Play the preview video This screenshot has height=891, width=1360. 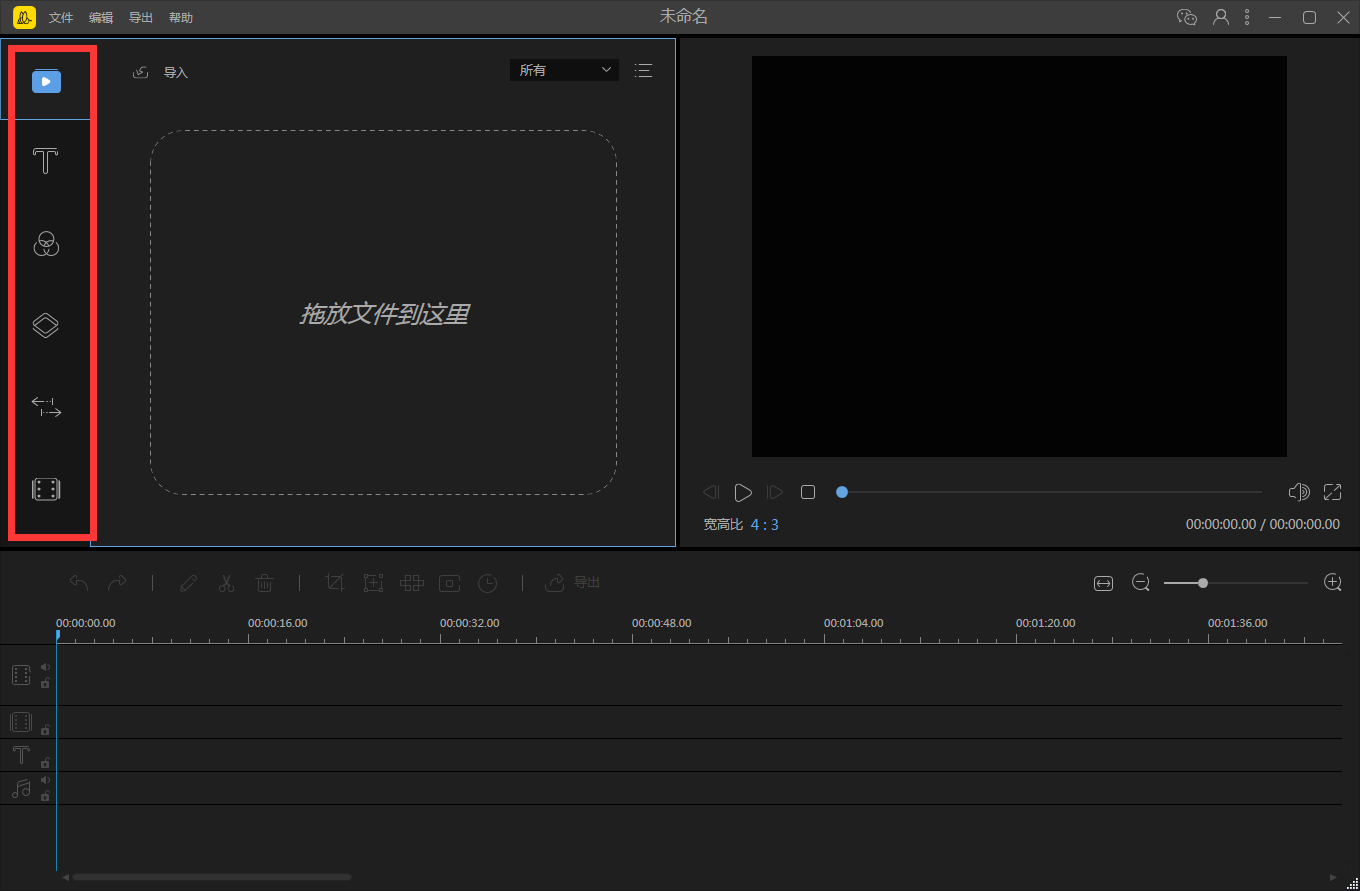coord(742,492)
